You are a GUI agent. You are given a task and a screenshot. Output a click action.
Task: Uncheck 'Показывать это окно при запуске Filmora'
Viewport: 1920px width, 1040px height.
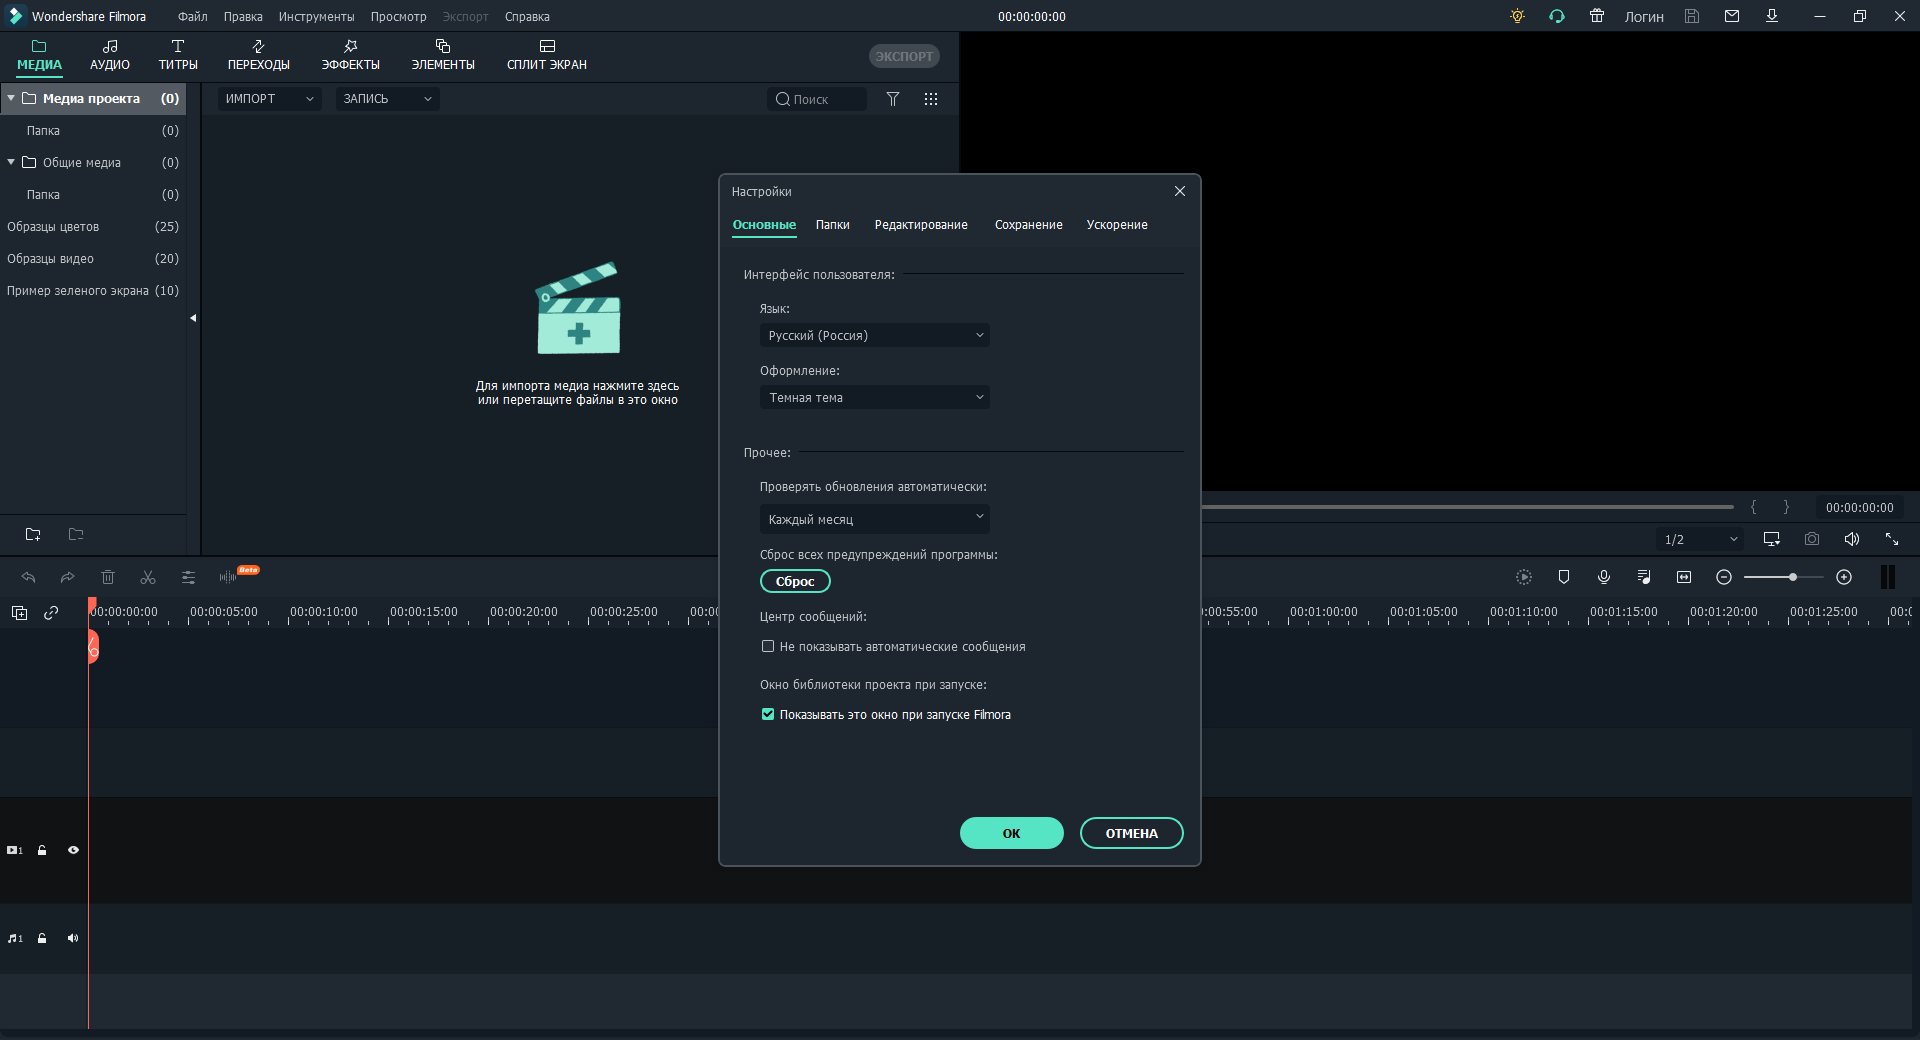768,714
